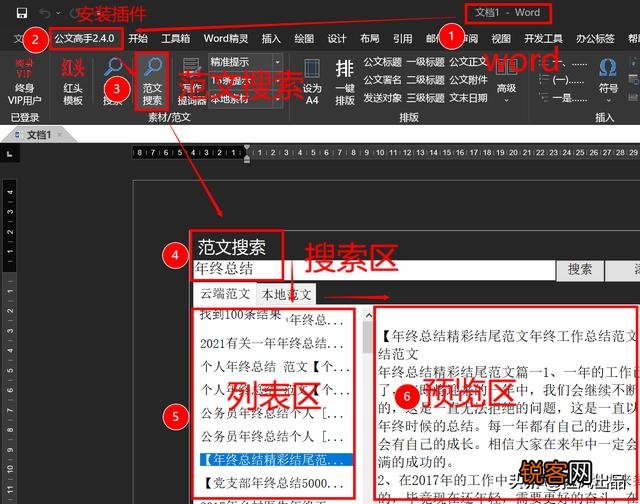Apply the 发送对象 style
Image resolution: width=640 pixels, height=504 pixels.
point(382,98)
